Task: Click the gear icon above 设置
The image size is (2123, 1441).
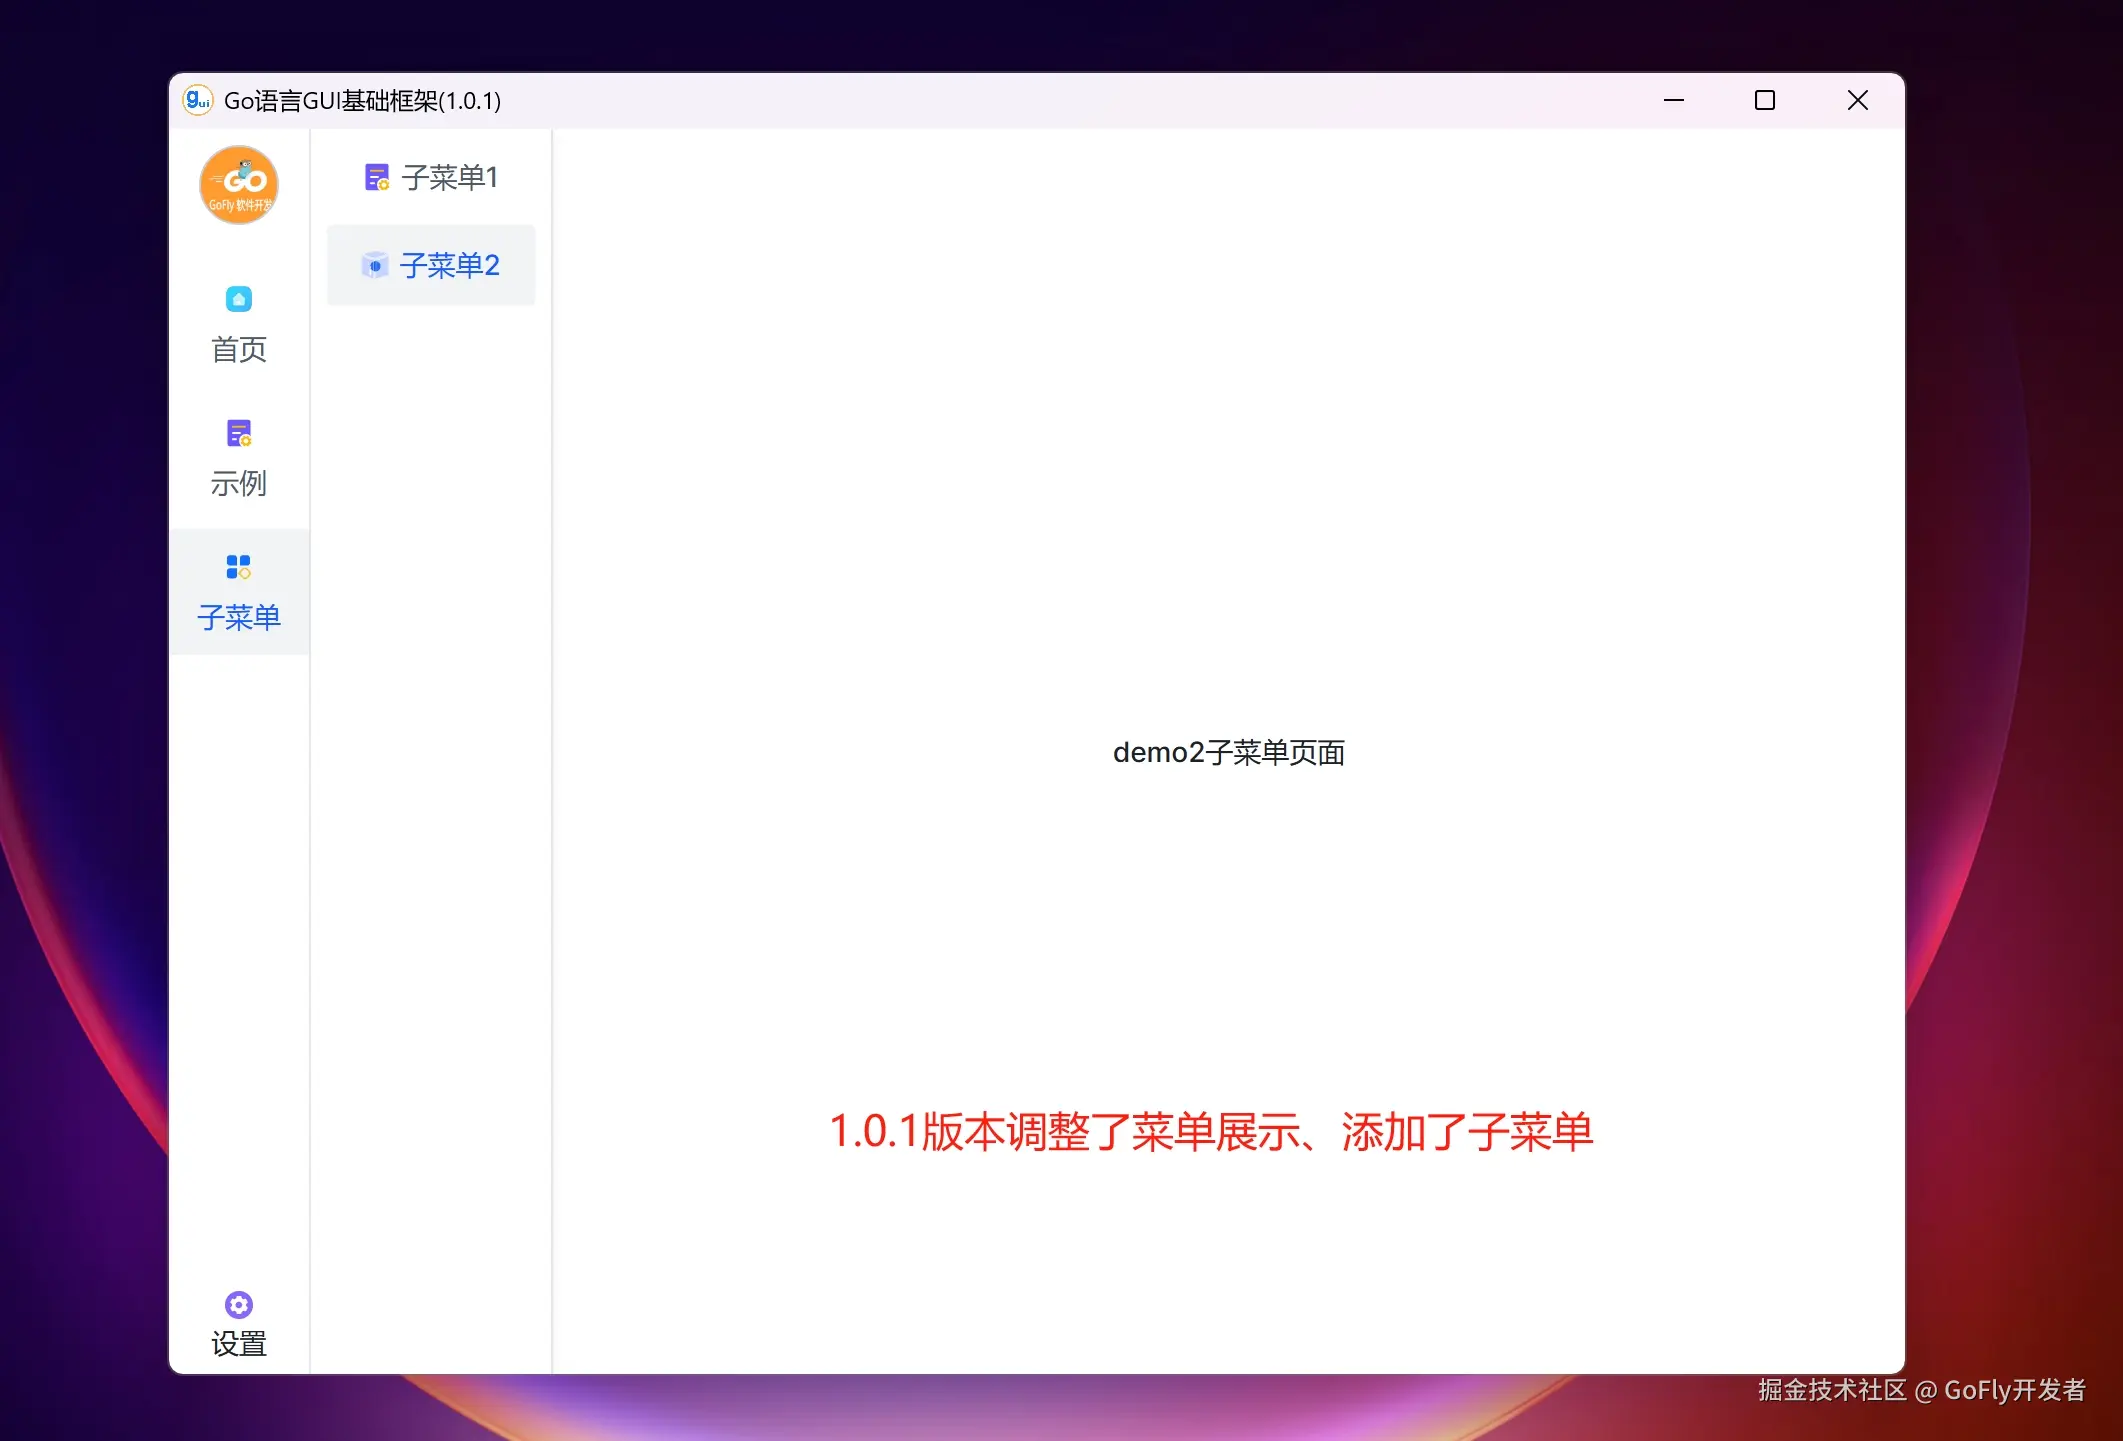Action: [x=238, y=1304]
